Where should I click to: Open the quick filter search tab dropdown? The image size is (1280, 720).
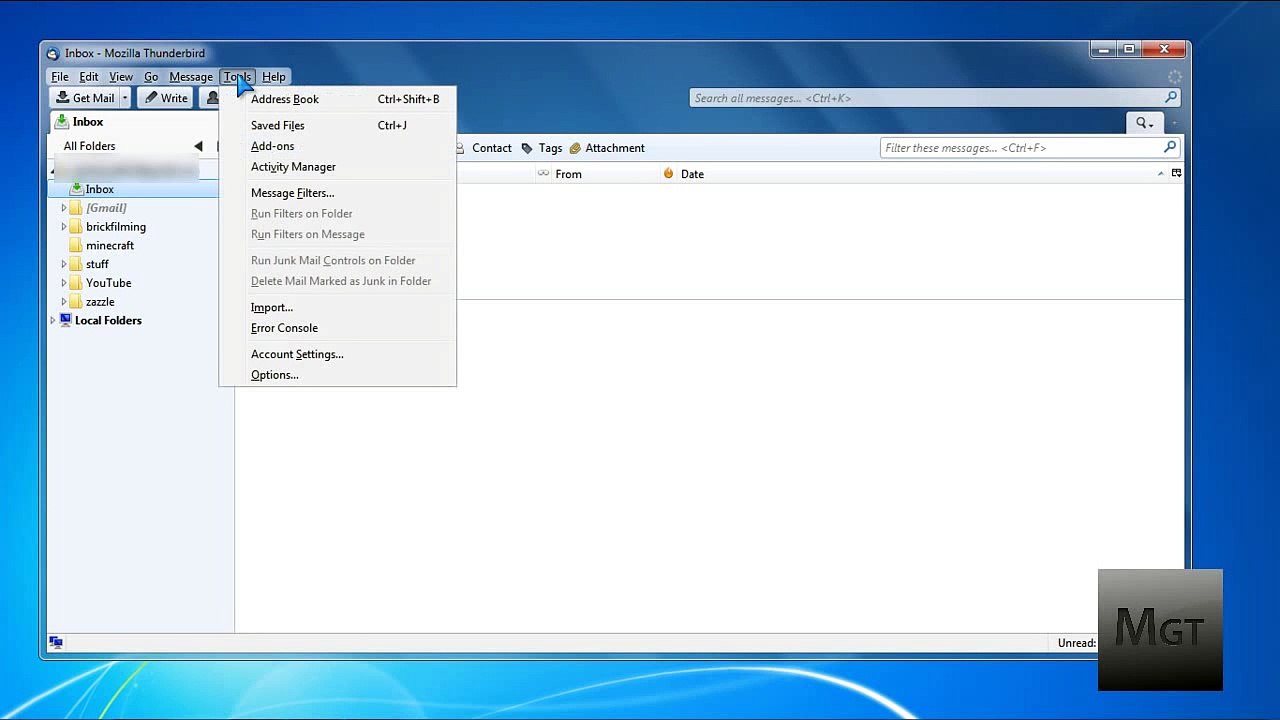click(1144, 123)
